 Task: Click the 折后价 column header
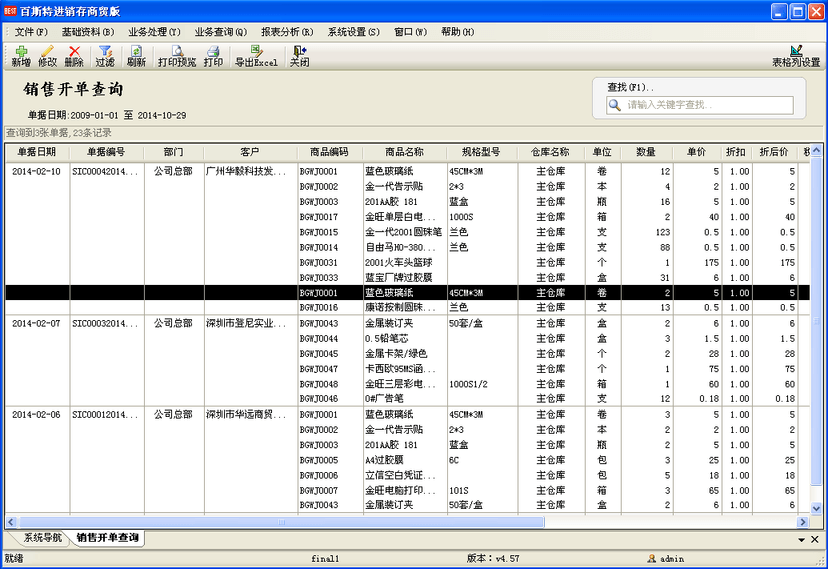click(774, 152)
